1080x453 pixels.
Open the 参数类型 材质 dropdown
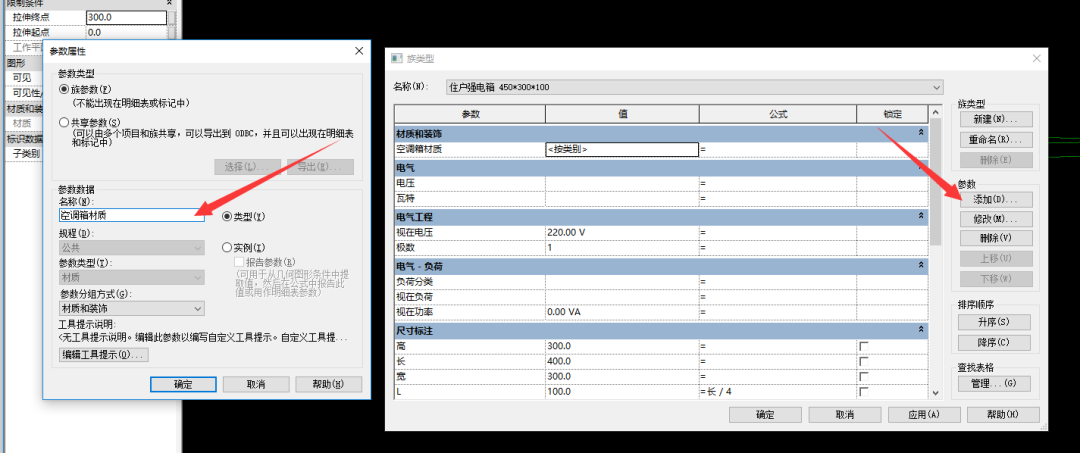click(x=132, y=277)
